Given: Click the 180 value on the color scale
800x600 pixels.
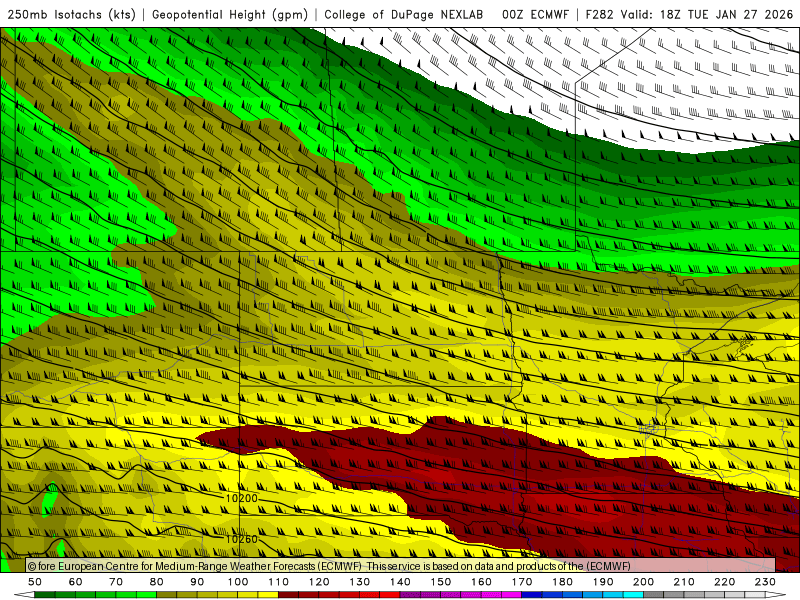Looking at the screenshot, I should click(562, 582).
